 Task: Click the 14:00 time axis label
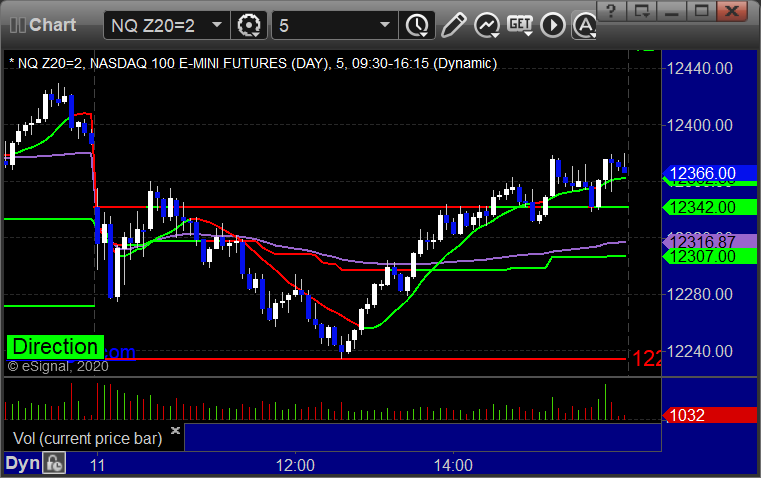coord(453,465)
